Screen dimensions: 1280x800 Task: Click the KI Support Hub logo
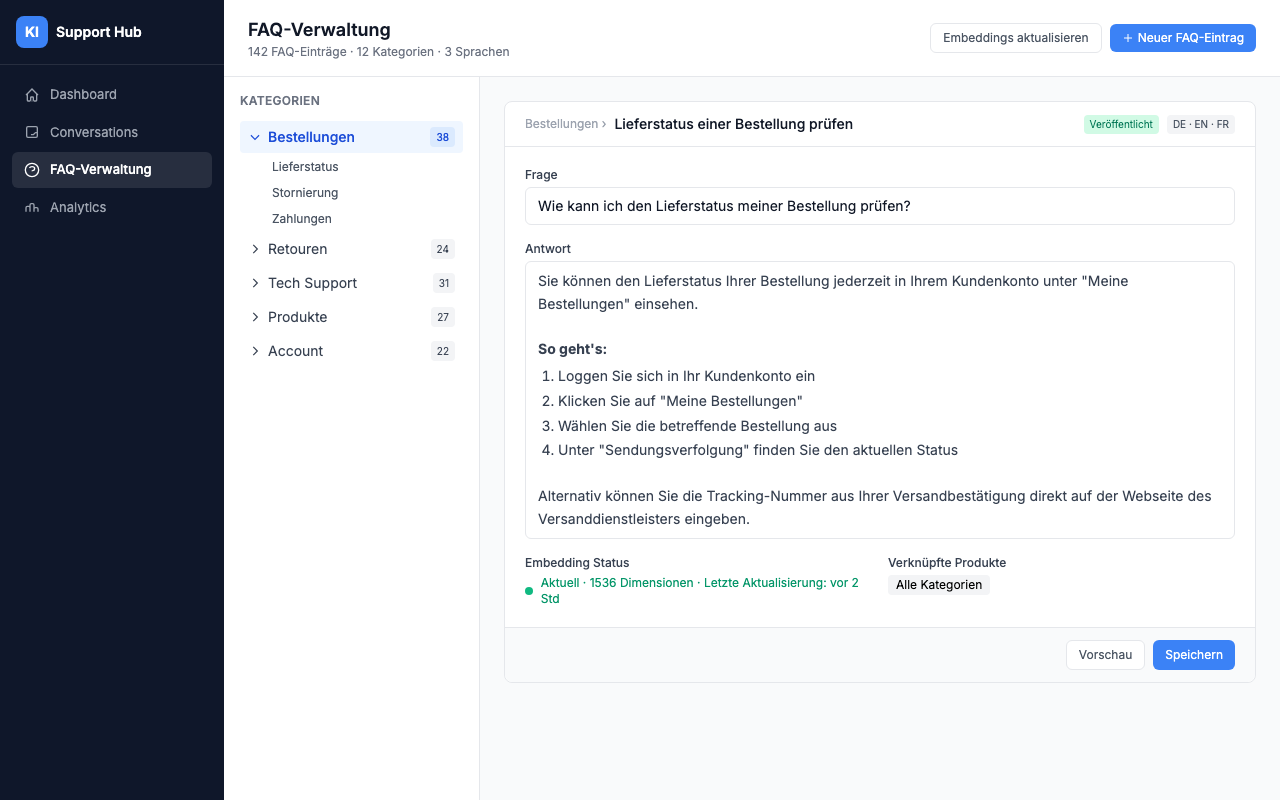[x=31, y=31]
